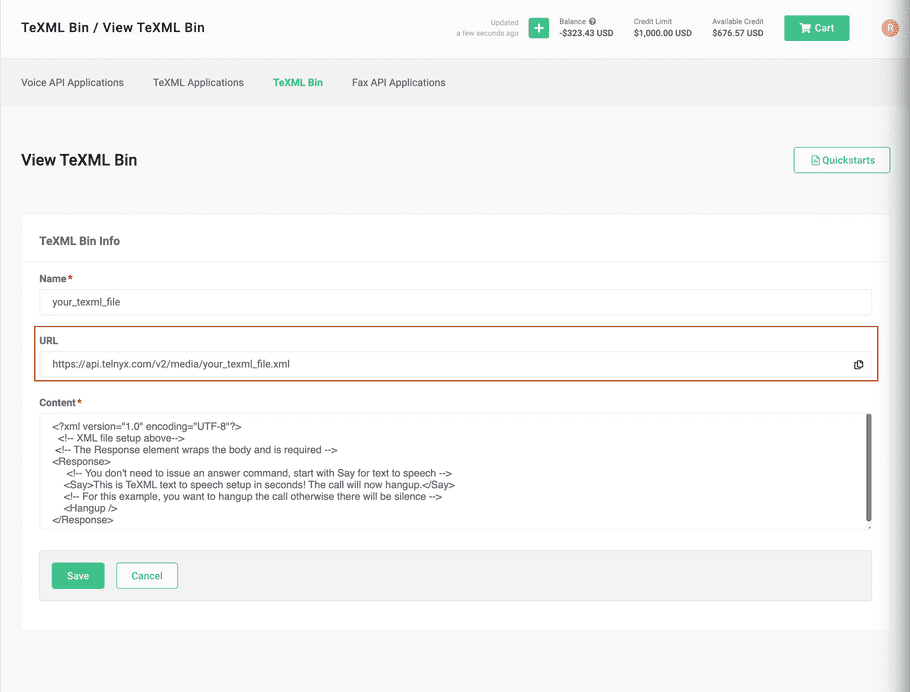910x692 pixels.
Task: Click inside the Content XML editor
Action: pos(450,471)
